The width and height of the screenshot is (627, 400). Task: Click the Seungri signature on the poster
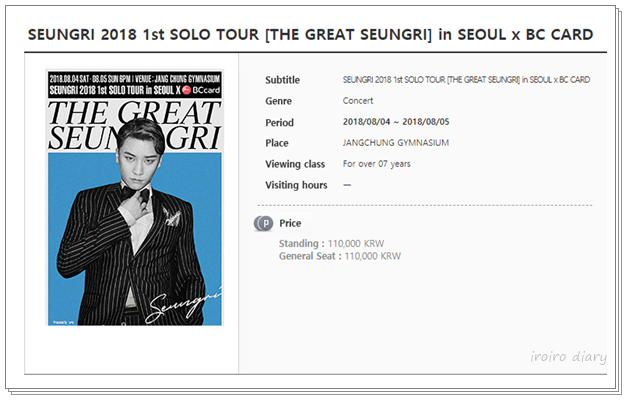click(x=183, y=307)
